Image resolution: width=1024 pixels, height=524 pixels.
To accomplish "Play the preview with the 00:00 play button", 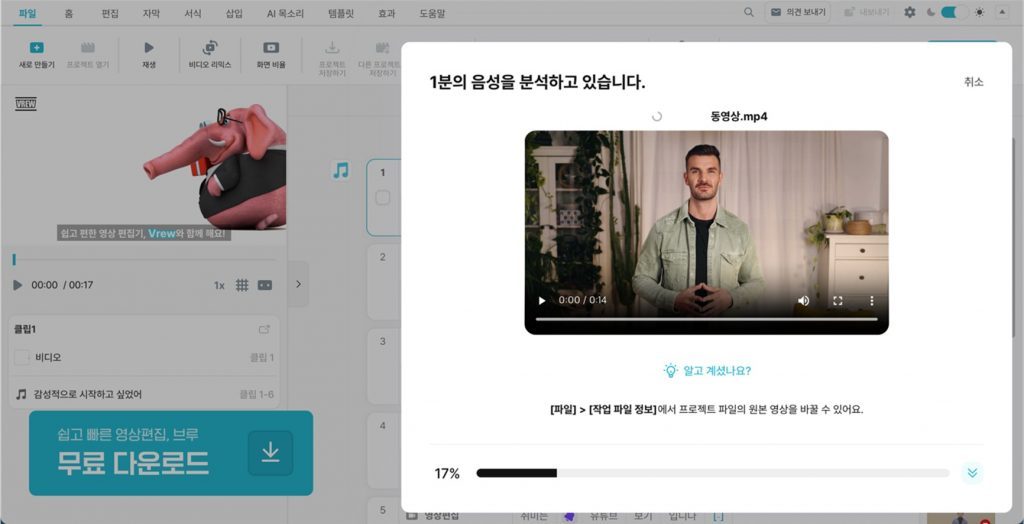I will [x=18, y=285].
